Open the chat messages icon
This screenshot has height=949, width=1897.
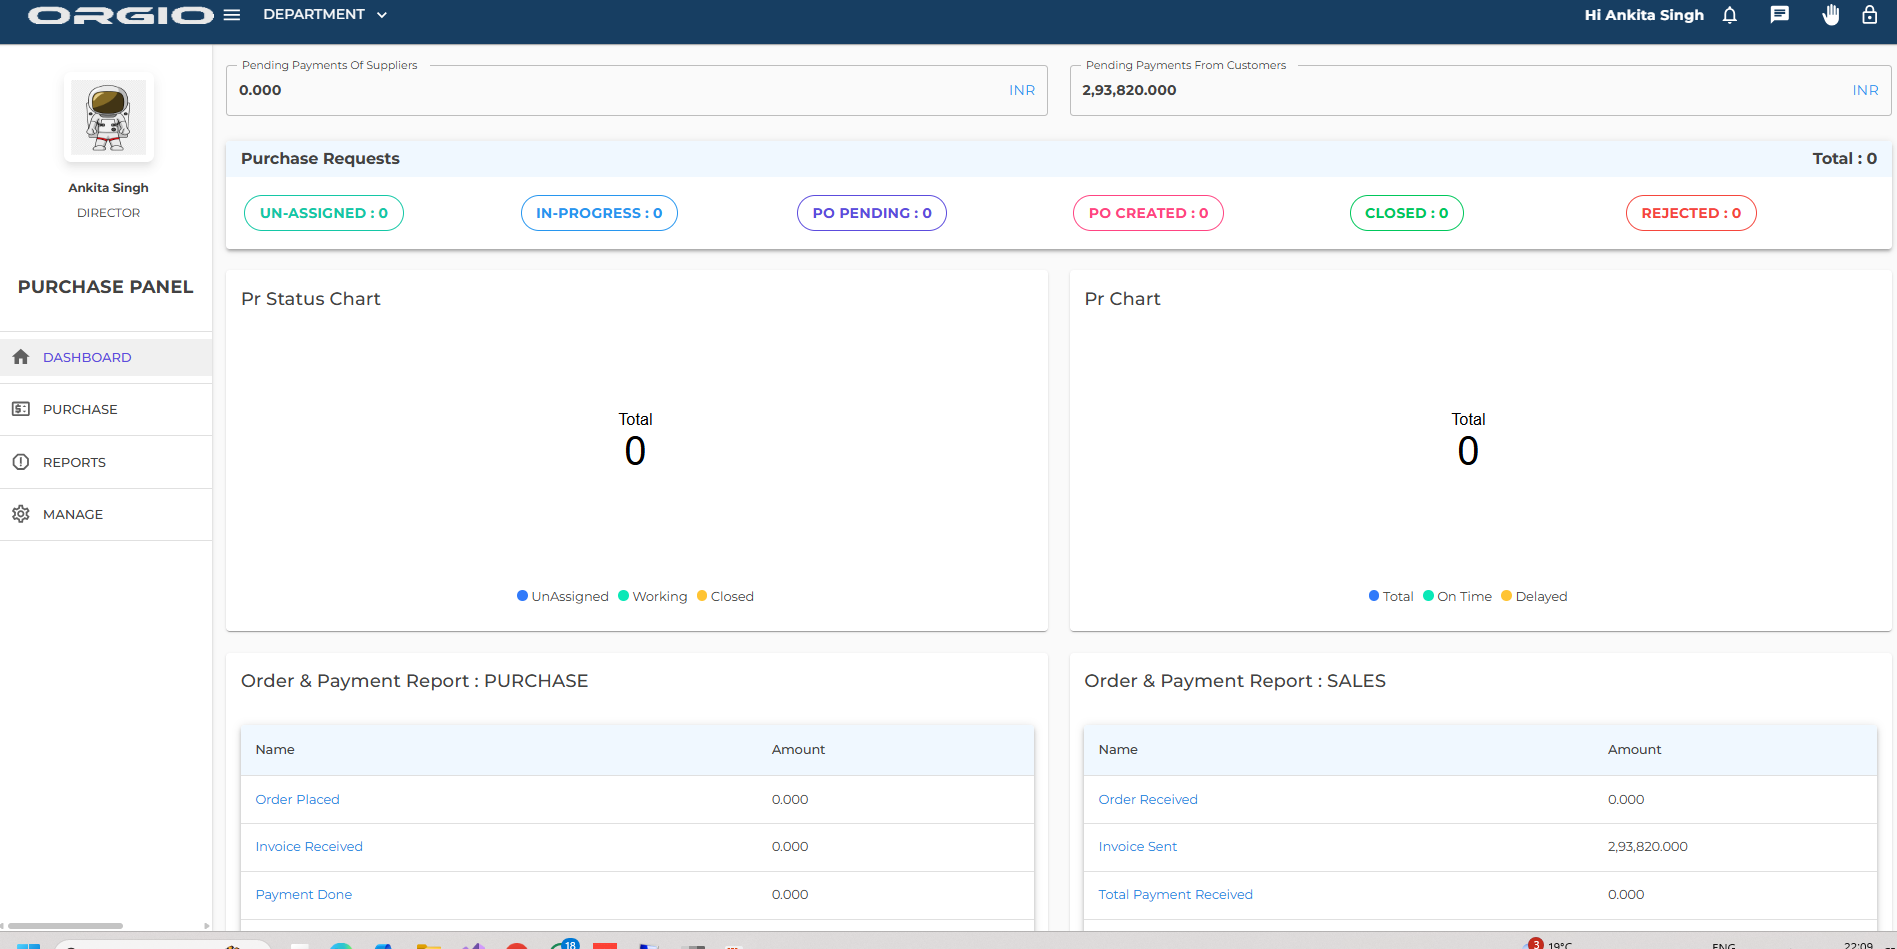click(x=1779, y=15)
